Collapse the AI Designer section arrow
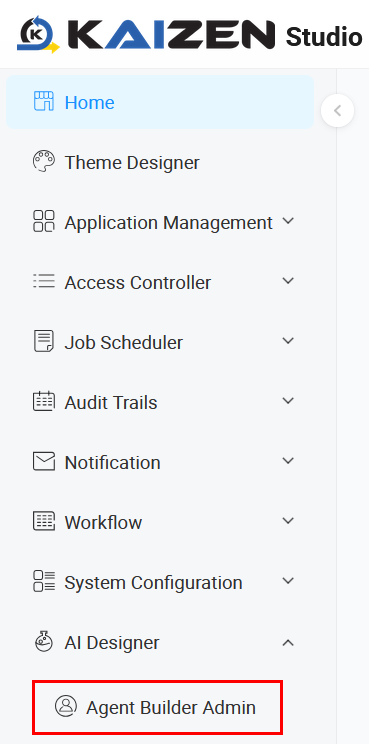Viewport: 369px width, 744px height. point(288,643)
